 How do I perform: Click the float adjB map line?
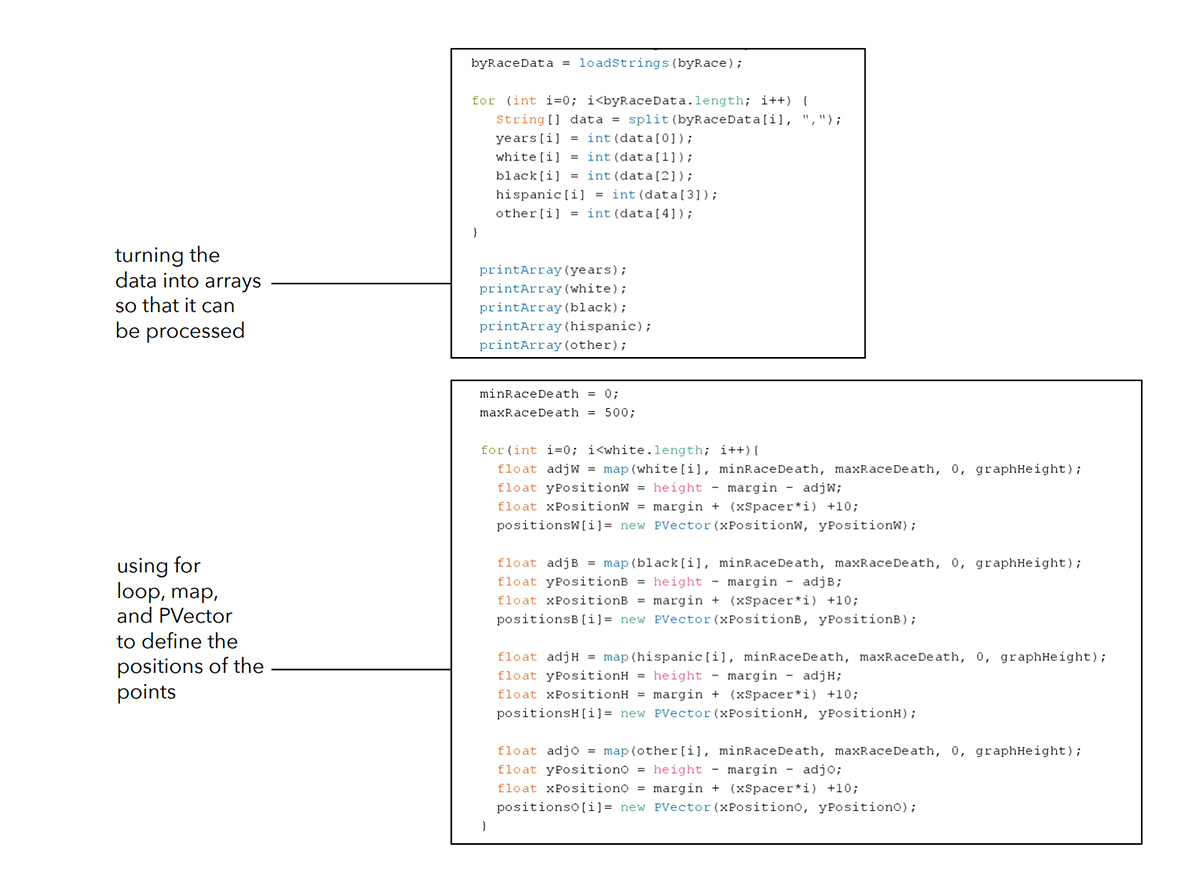(x=789, y=563)
